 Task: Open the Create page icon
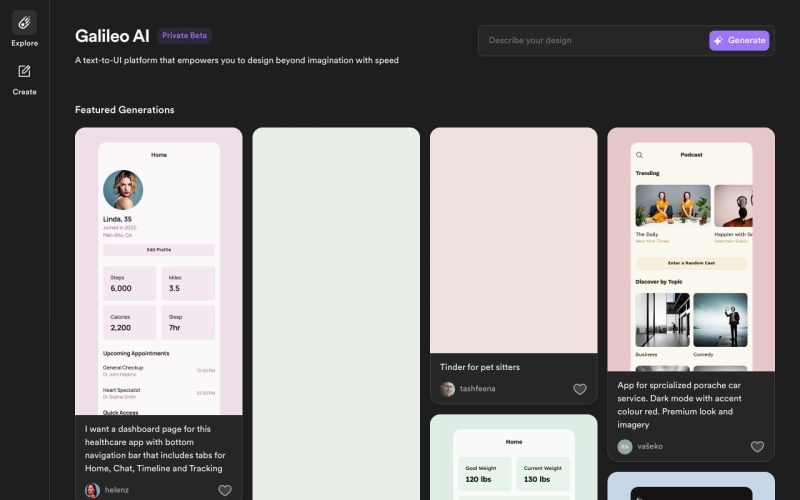tap(24, 71)
